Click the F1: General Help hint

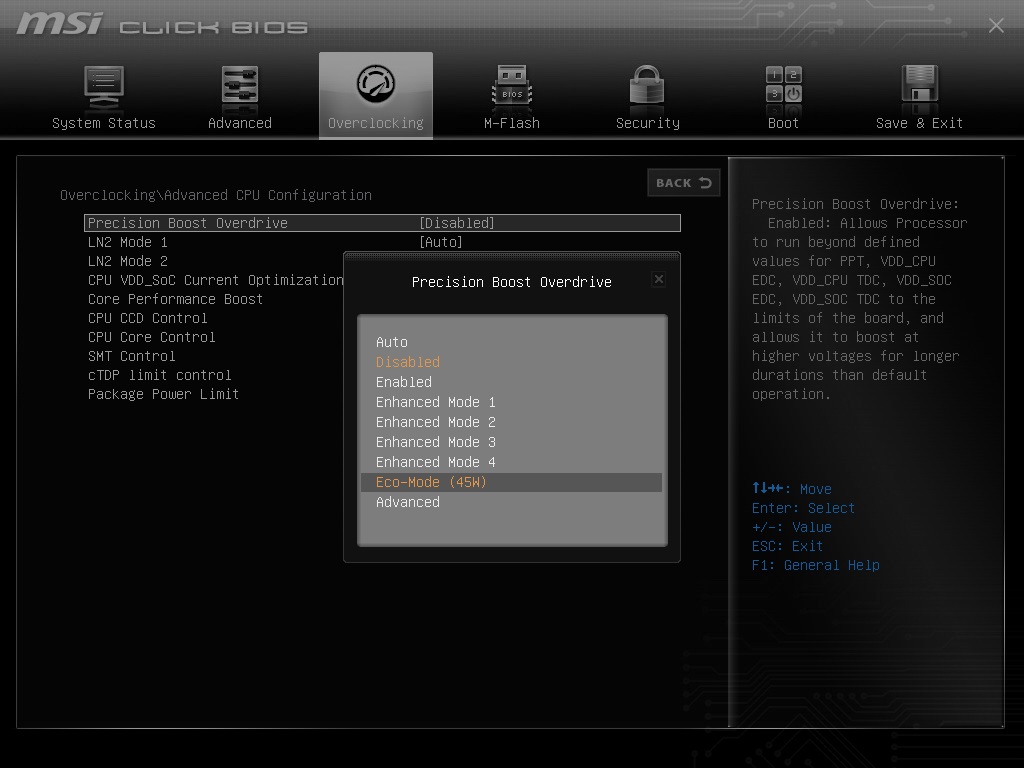click(816, 565)
